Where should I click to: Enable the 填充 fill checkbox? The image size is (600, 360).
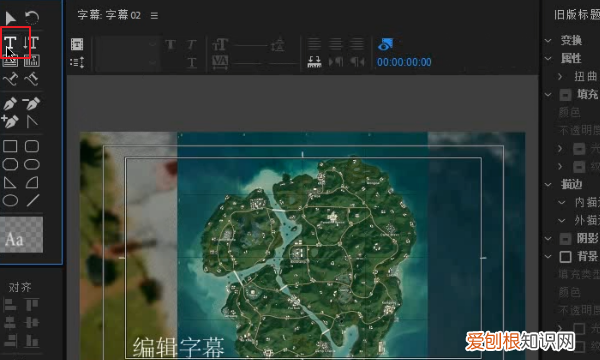565,94
